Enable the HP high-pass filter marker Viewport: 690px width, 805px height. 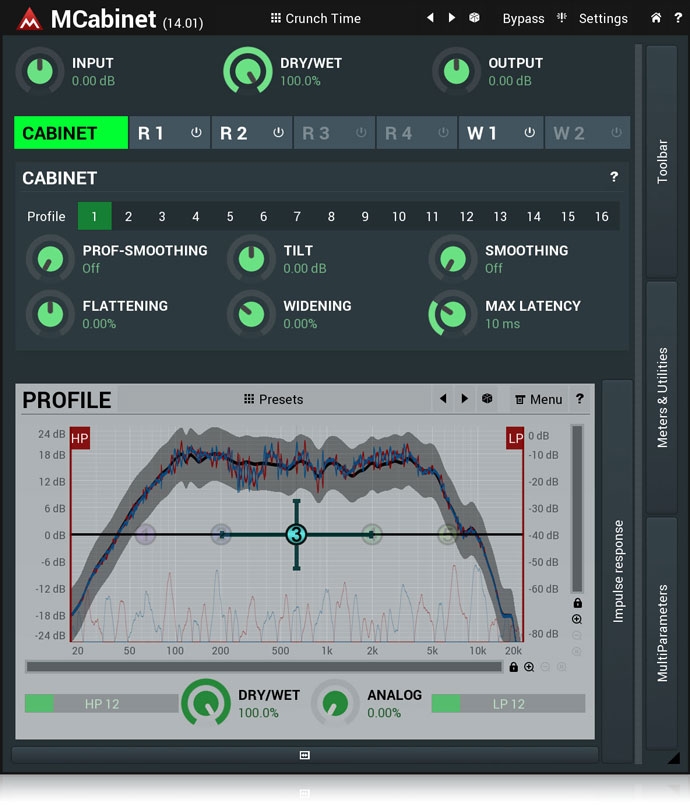point(80,438)
